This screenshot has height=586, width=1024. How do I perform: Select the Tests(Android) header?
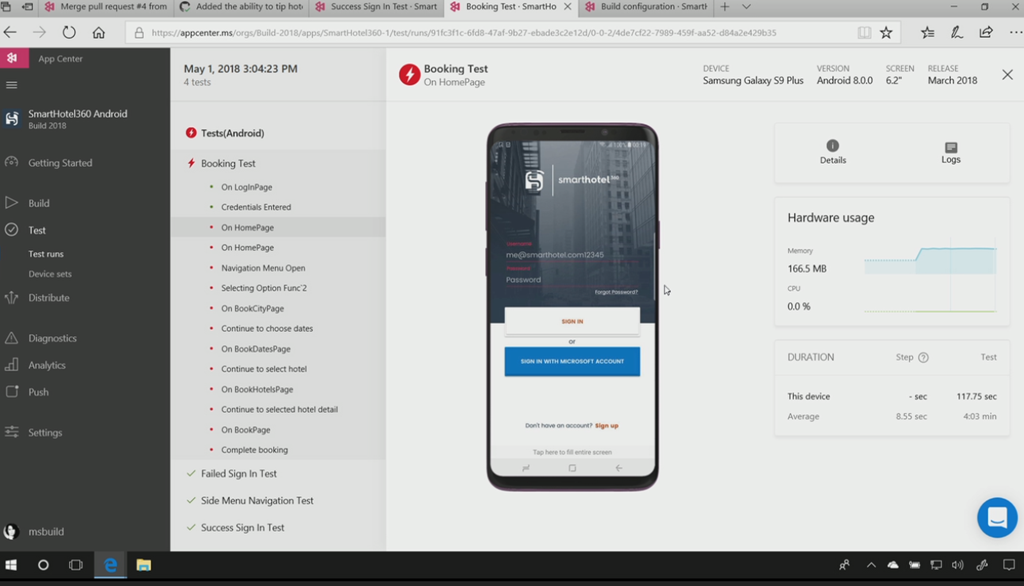tap(232, 133)
